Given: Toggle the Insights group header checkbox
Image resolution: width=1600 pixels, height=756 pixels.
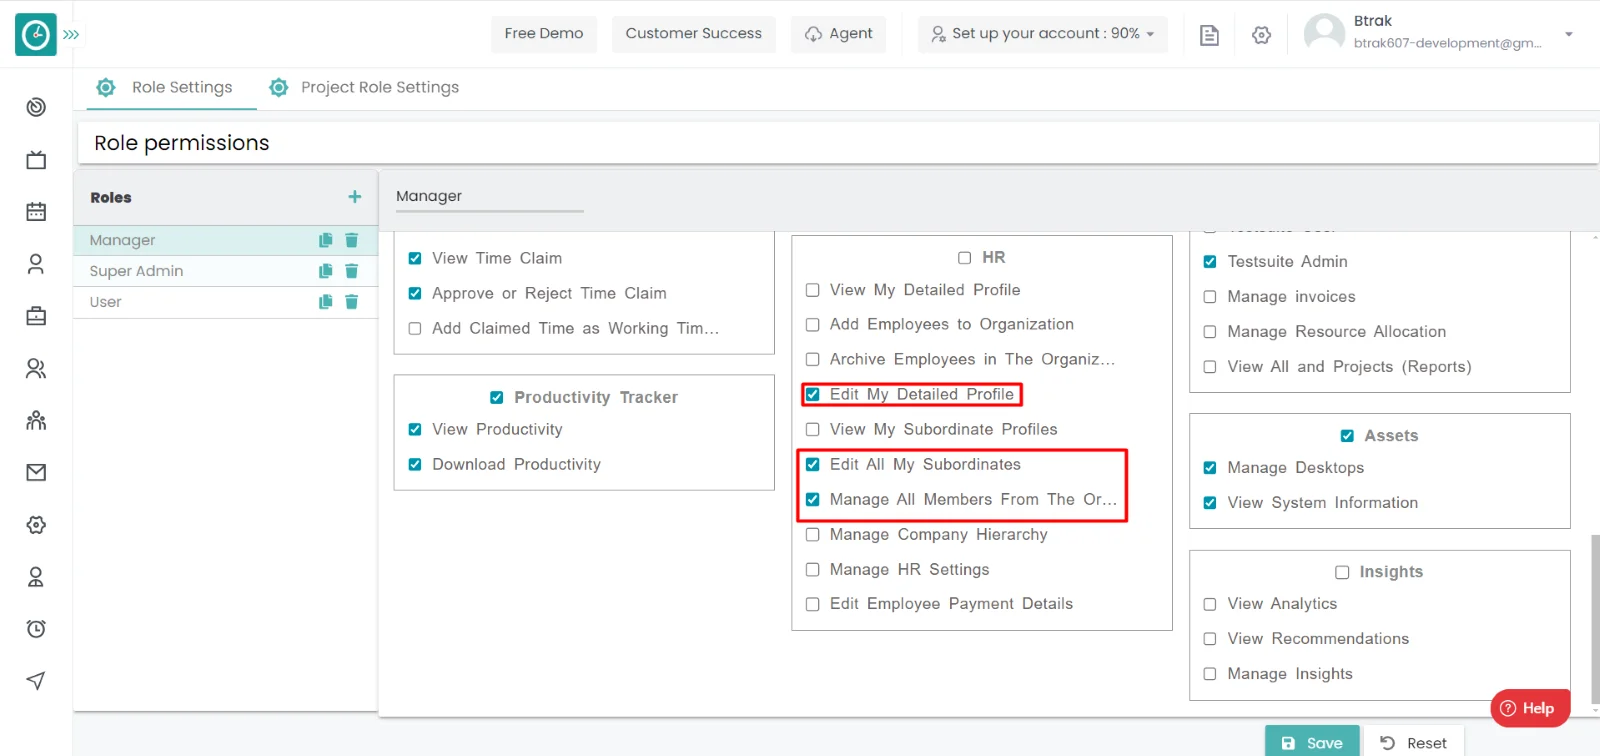Looking at the screenshot, I should [1342, 572].
